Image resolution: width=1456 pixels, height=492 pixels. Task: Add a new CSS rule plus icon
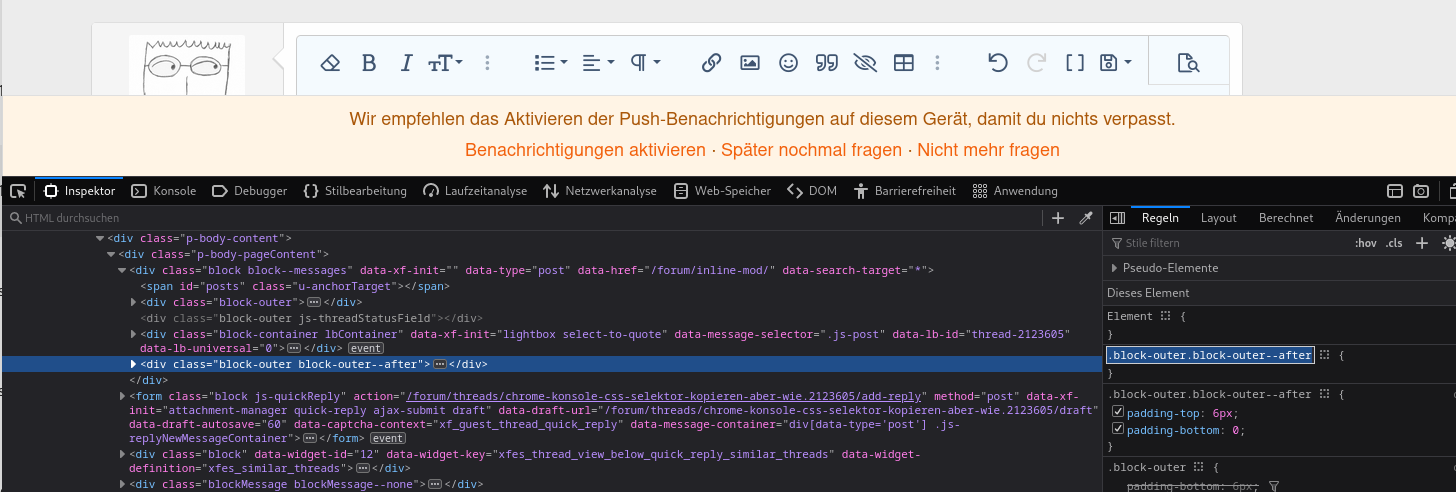point(1421,243)
